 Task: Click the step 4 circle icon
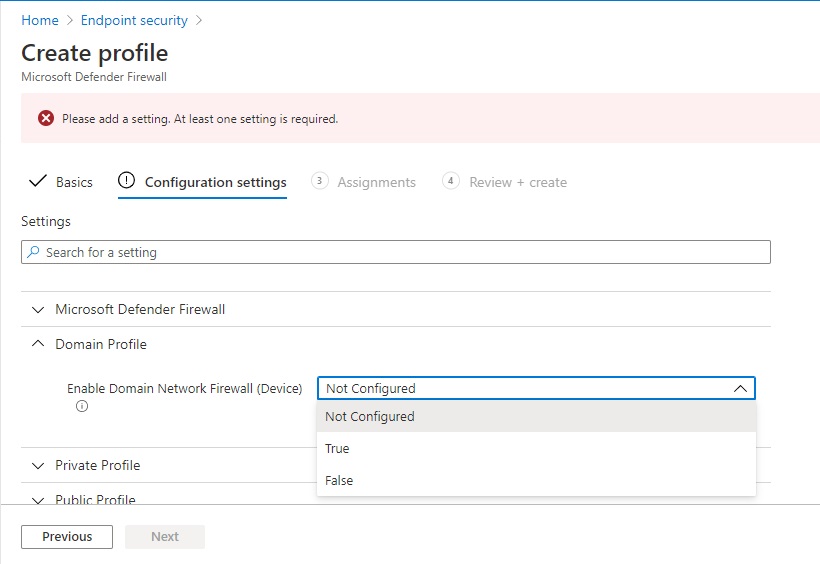tap(451, 181)
